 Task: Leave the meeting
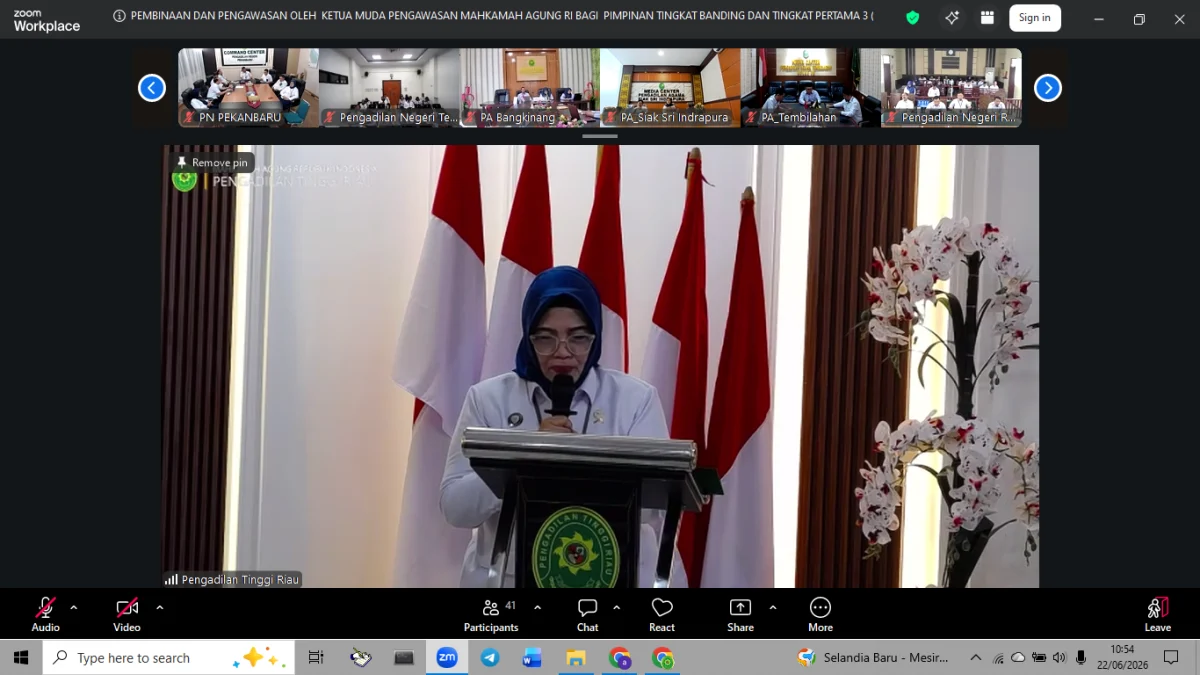pos(1157,614)
